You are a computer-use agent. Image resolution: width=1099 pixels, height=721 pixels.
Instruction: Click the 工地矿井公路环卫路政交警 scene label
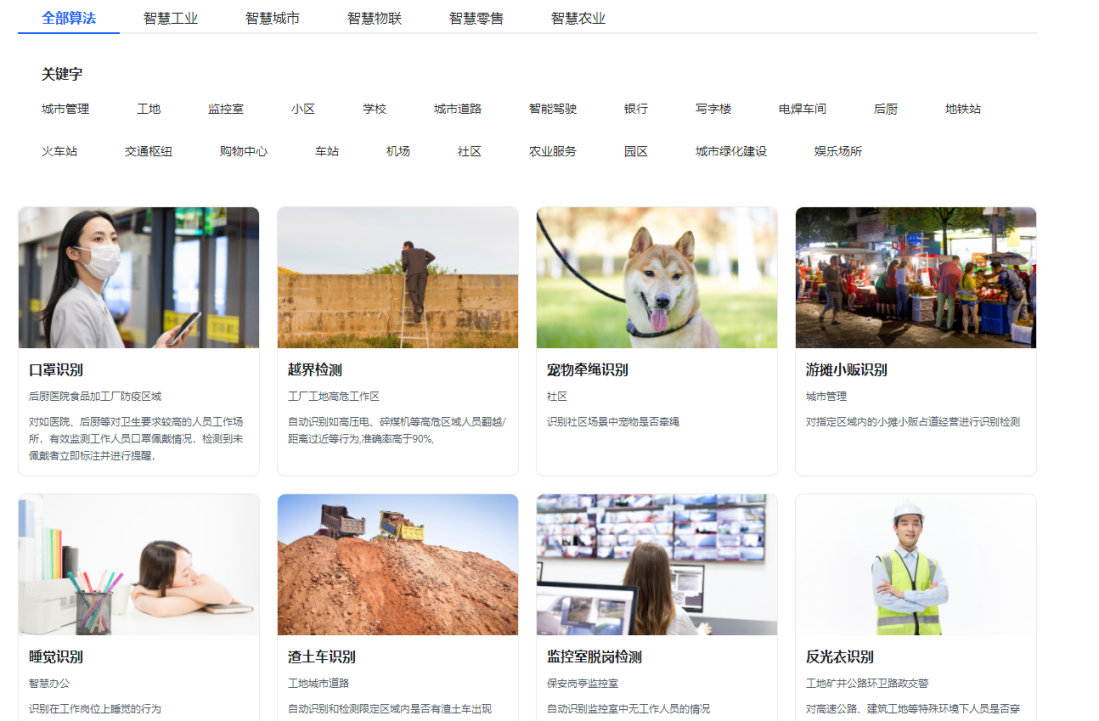coord(867,683)
